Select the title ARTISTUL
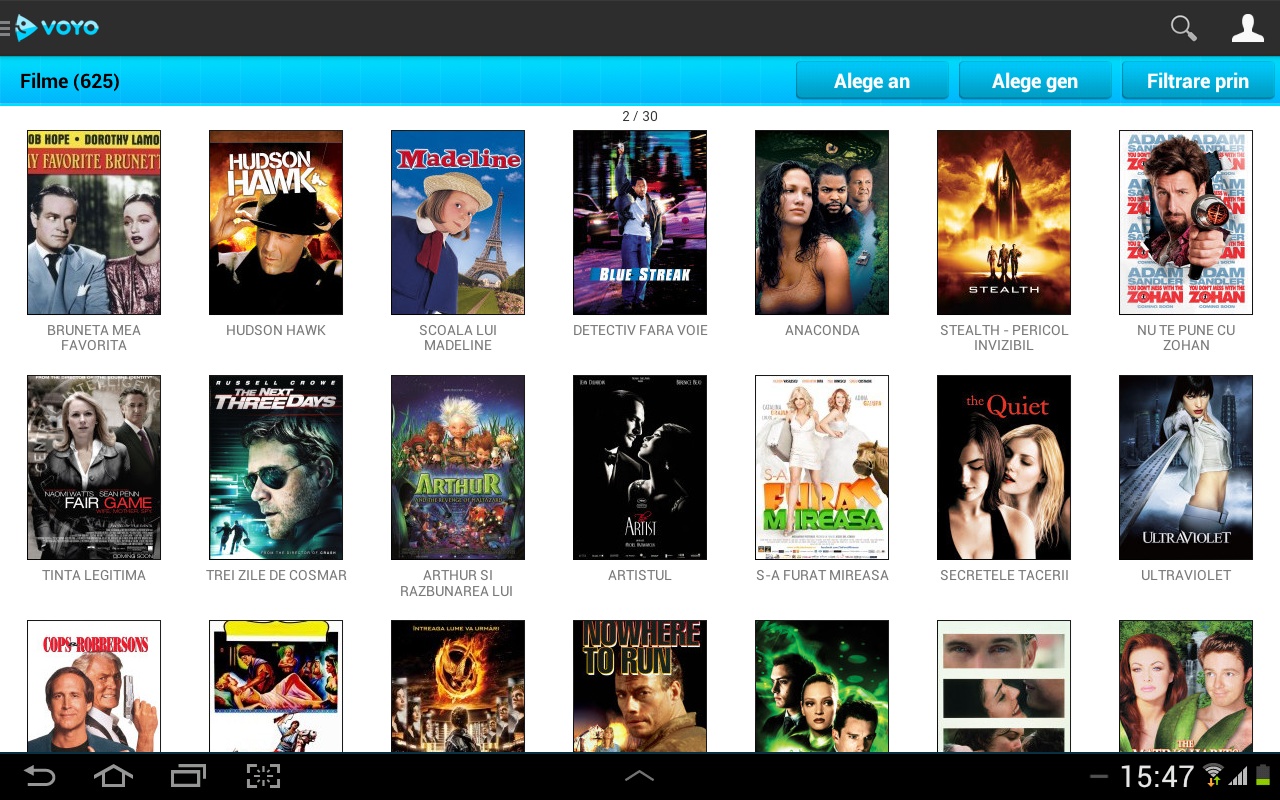Image resolution: width=1280 pixels, height=800 pixels. (x=640, y=575)
